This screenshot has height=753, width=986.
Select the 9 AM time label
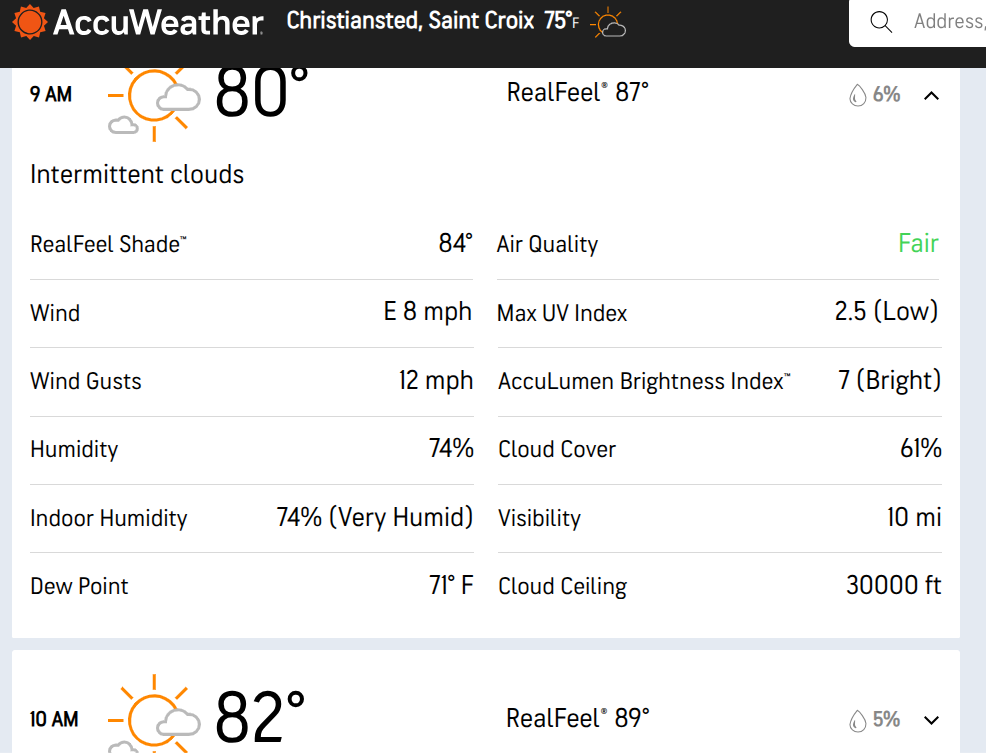51,95
